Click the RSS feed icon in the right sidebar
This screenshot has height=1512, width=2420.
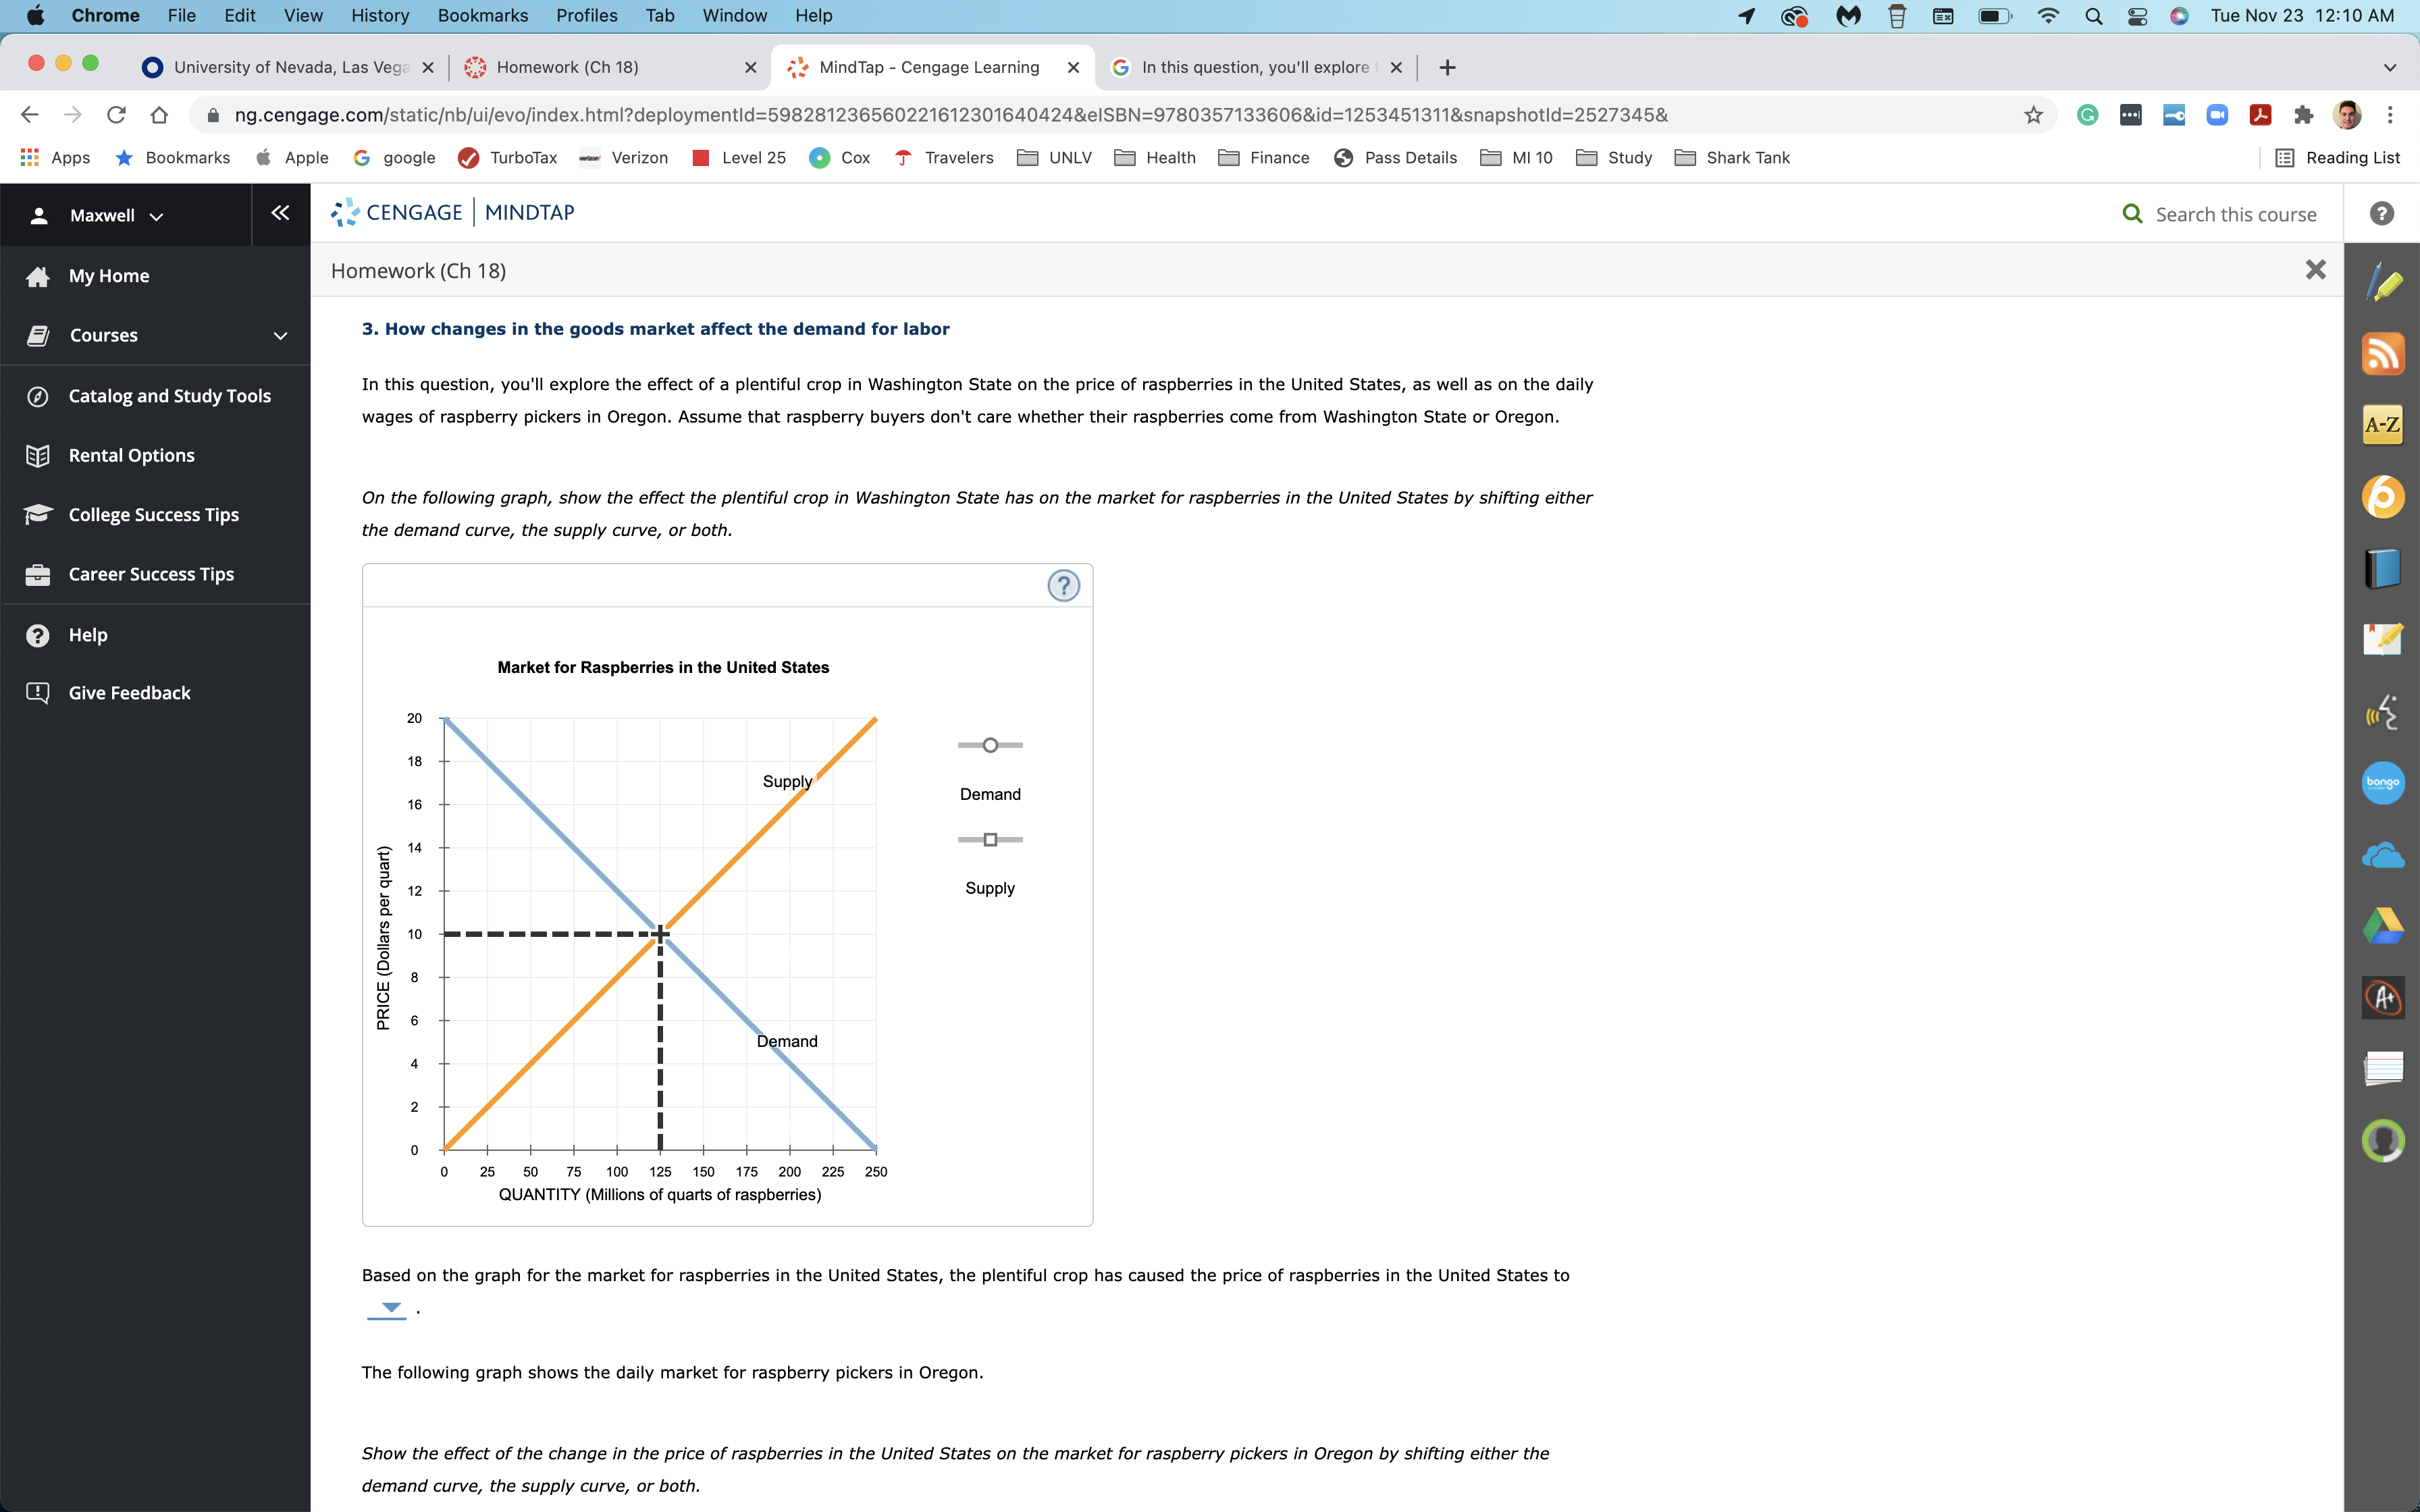[x=2383, y=353]
